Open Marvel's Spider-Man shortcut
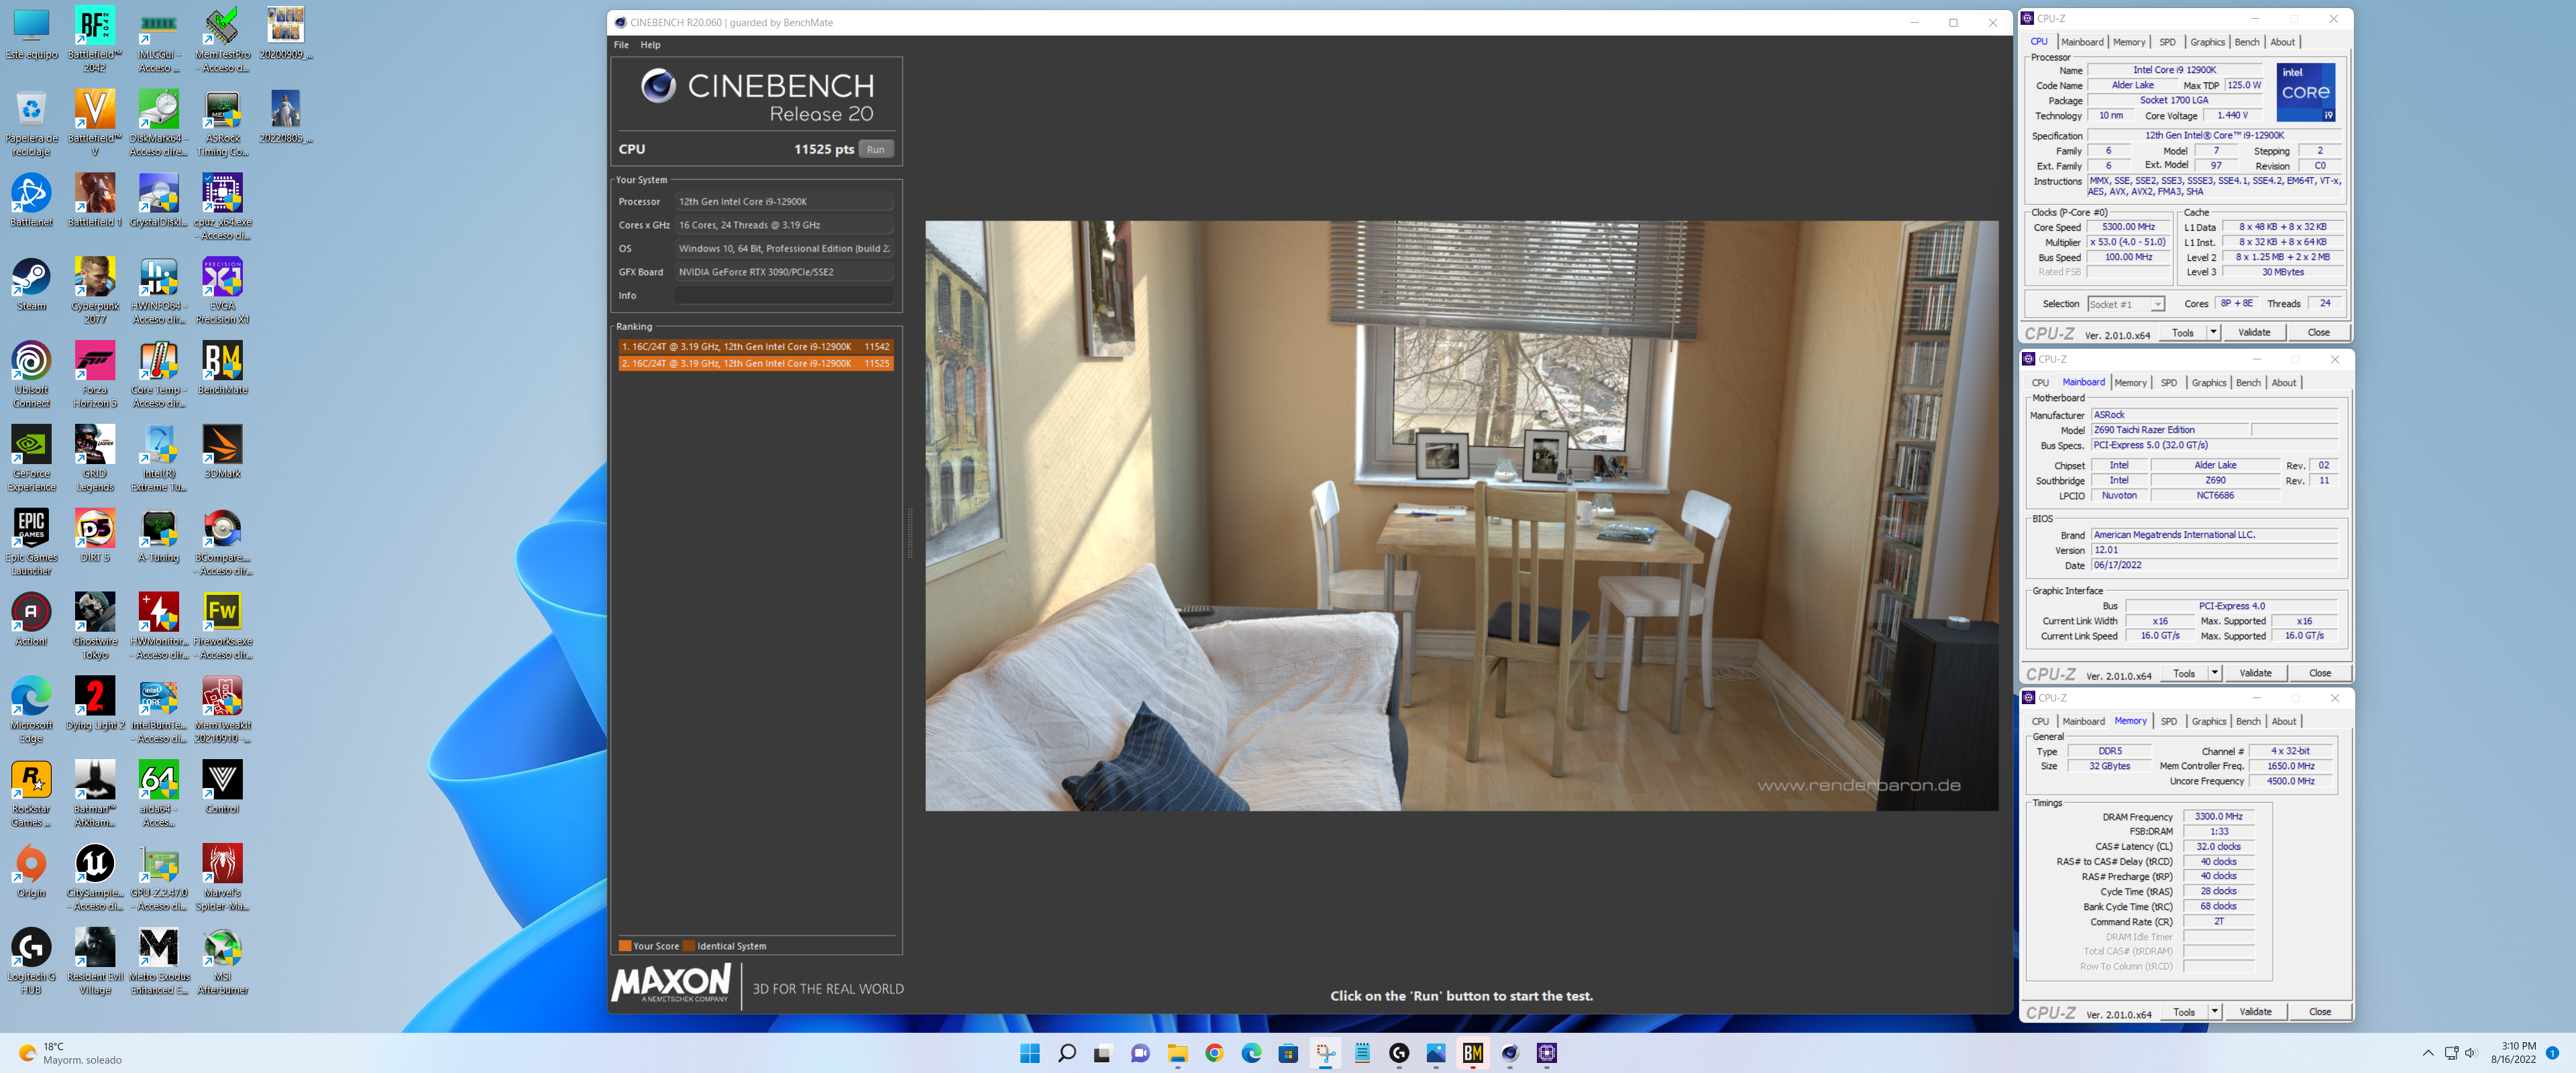This screenshot has height=1073, width=2576. 222,878
